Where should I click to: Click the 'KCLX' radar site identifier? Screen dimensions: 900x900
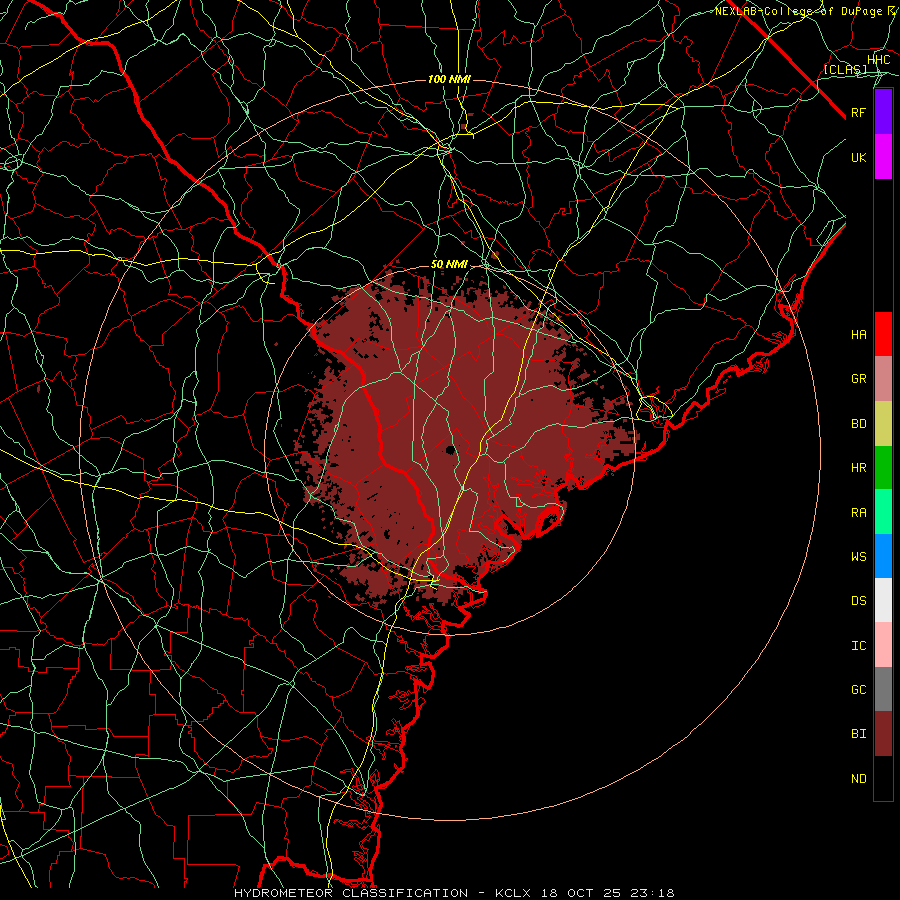click(x=514, y=893)
